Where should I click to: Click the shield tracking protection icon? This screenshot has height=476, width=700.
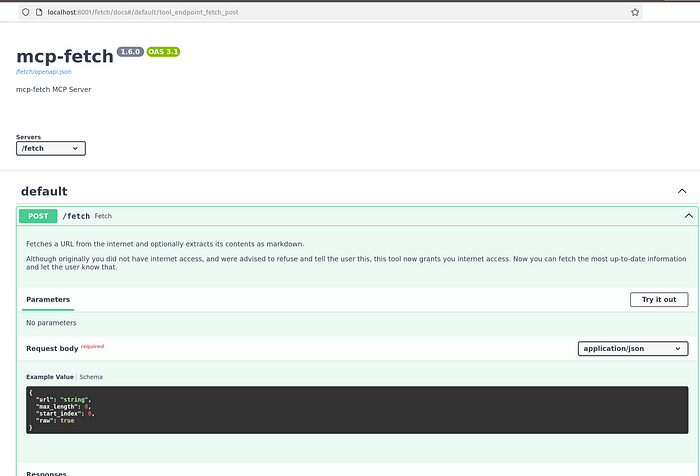point(25,13)
